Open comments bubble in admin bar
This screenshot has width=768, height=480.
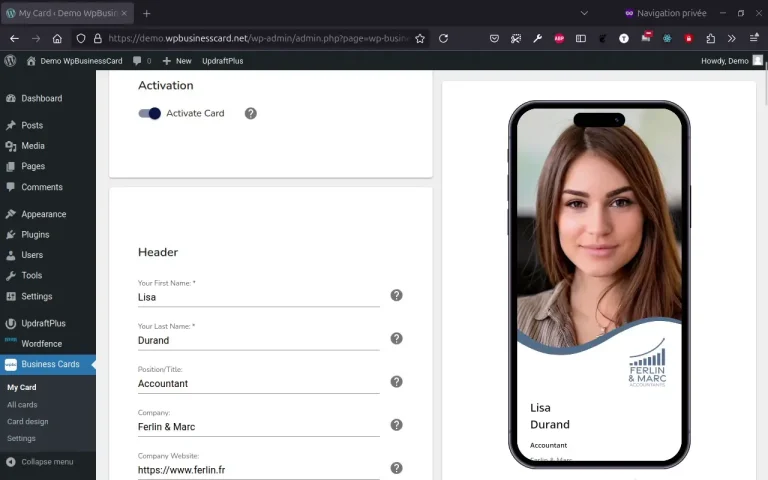coord(142,61)
